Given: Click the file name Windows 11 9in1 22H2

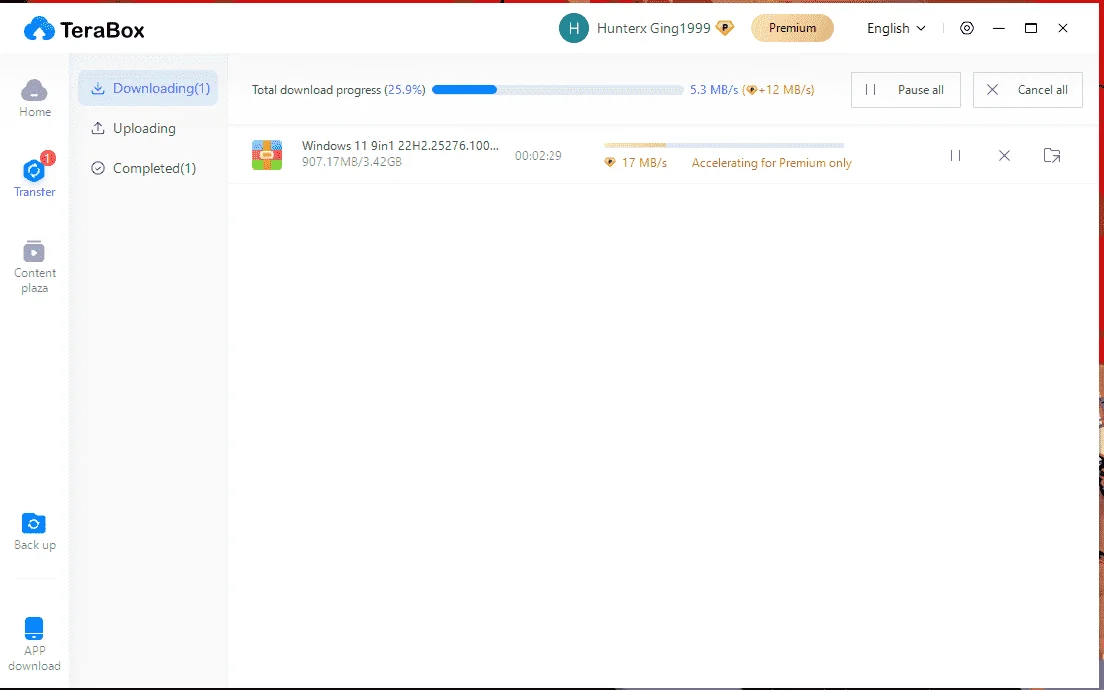Looking at the screenshot, I should (400, 146).
